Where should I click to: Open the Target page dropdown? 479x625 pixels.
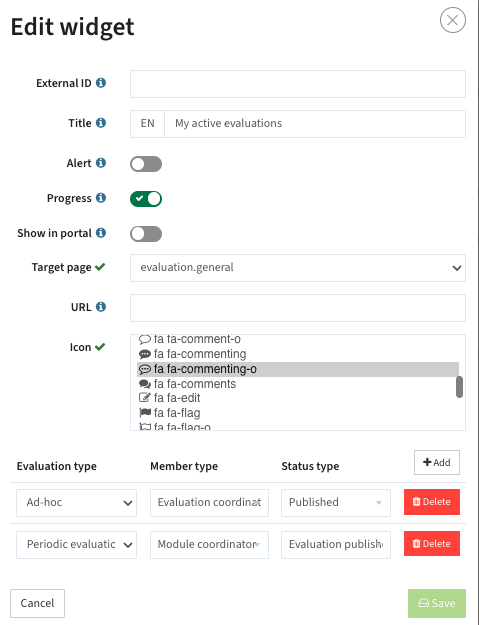(x=298, y=268)
